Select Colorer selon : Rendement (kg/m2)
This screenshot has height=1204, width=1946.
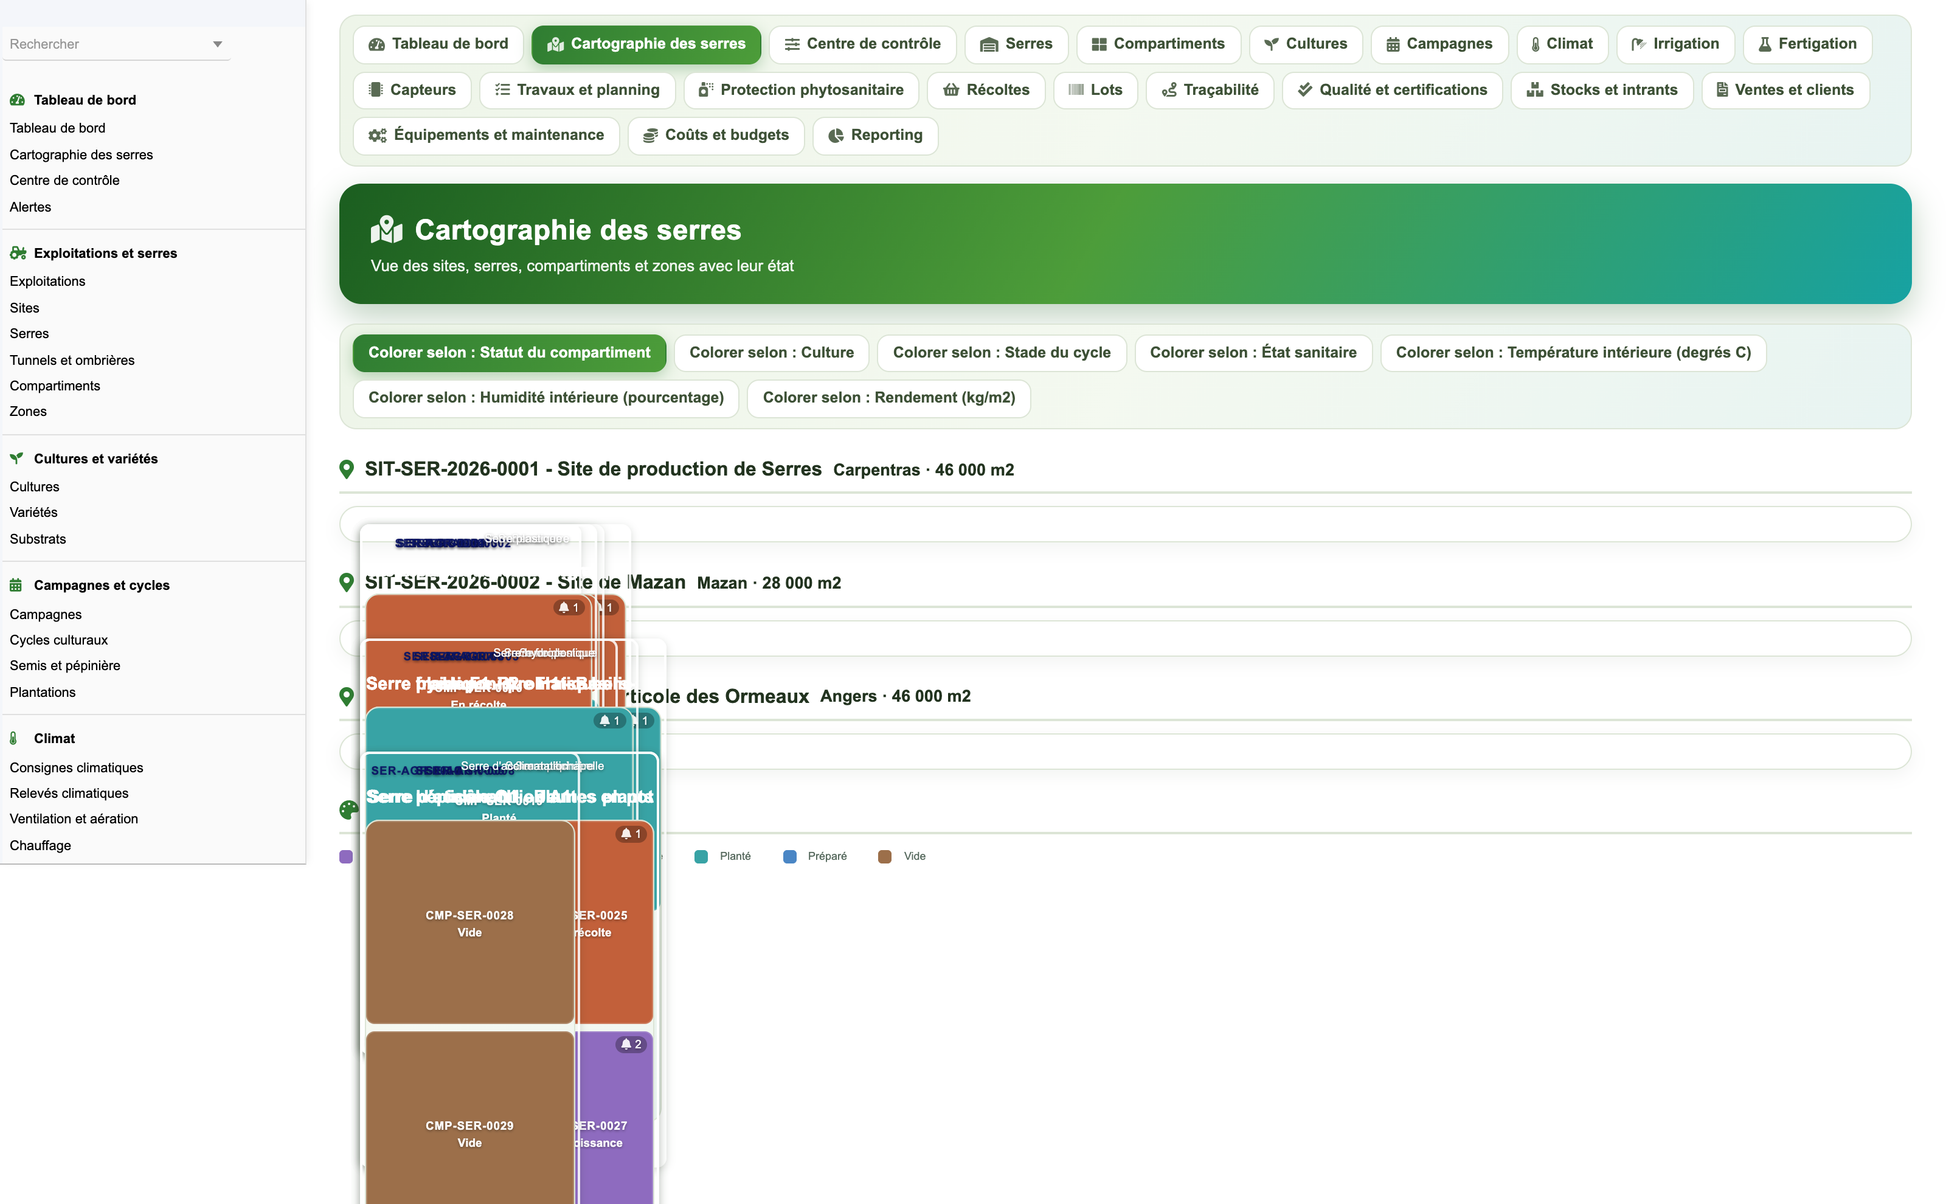coord(889,398)
